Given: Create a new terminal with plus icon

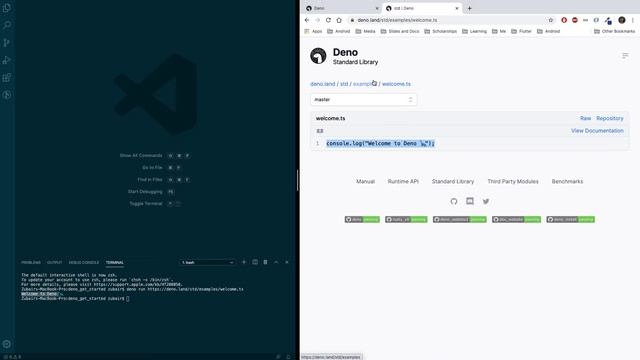Looking at the screenshot, I should [244, 262].
